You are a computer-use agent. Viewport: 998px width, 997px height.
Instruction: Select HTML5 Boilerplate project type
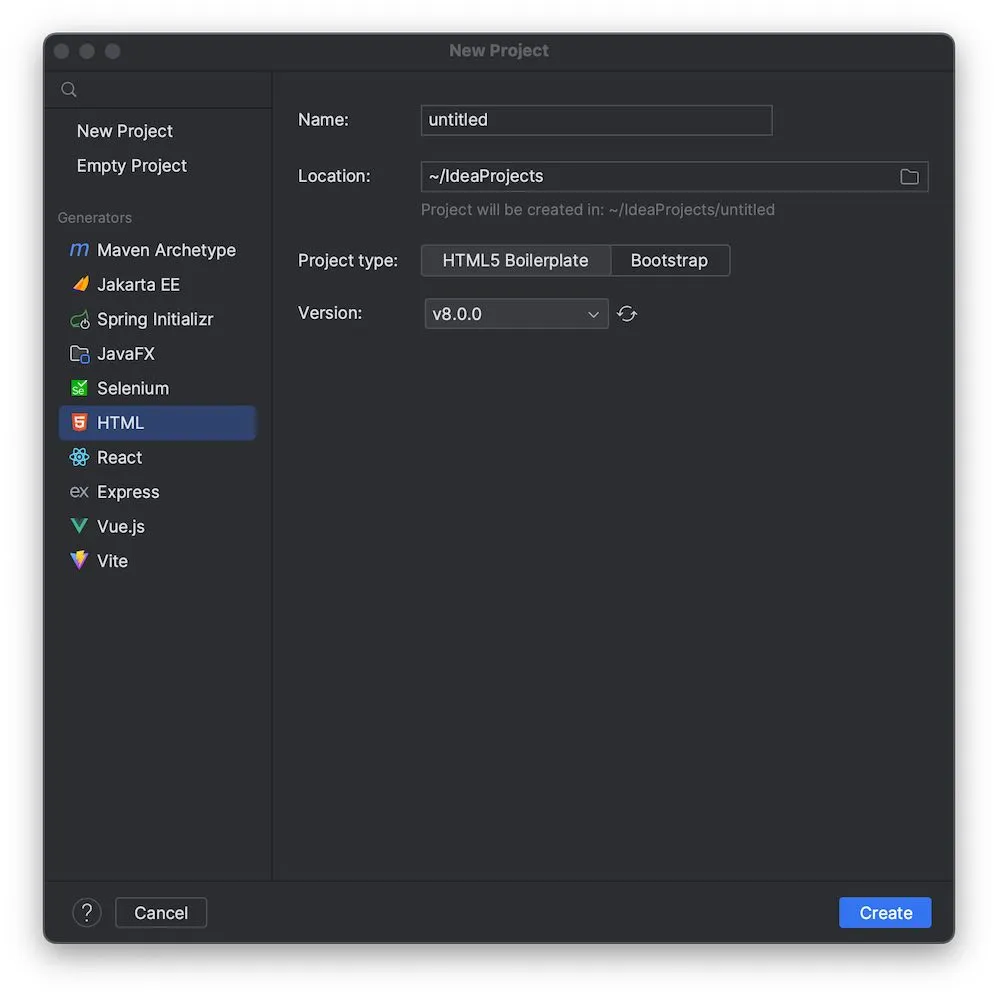coord(516,260)
